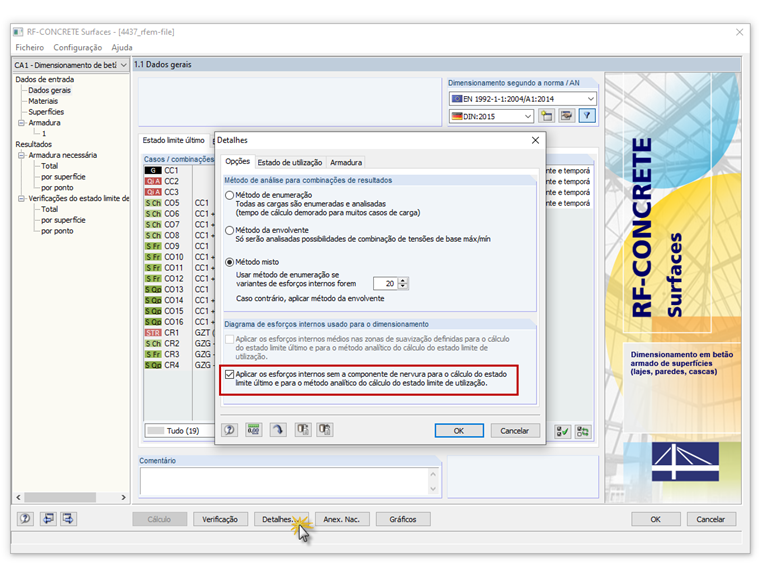760x570 pixels.
Task: Go to previous table with left arrow icon
Action: point(48,519)
